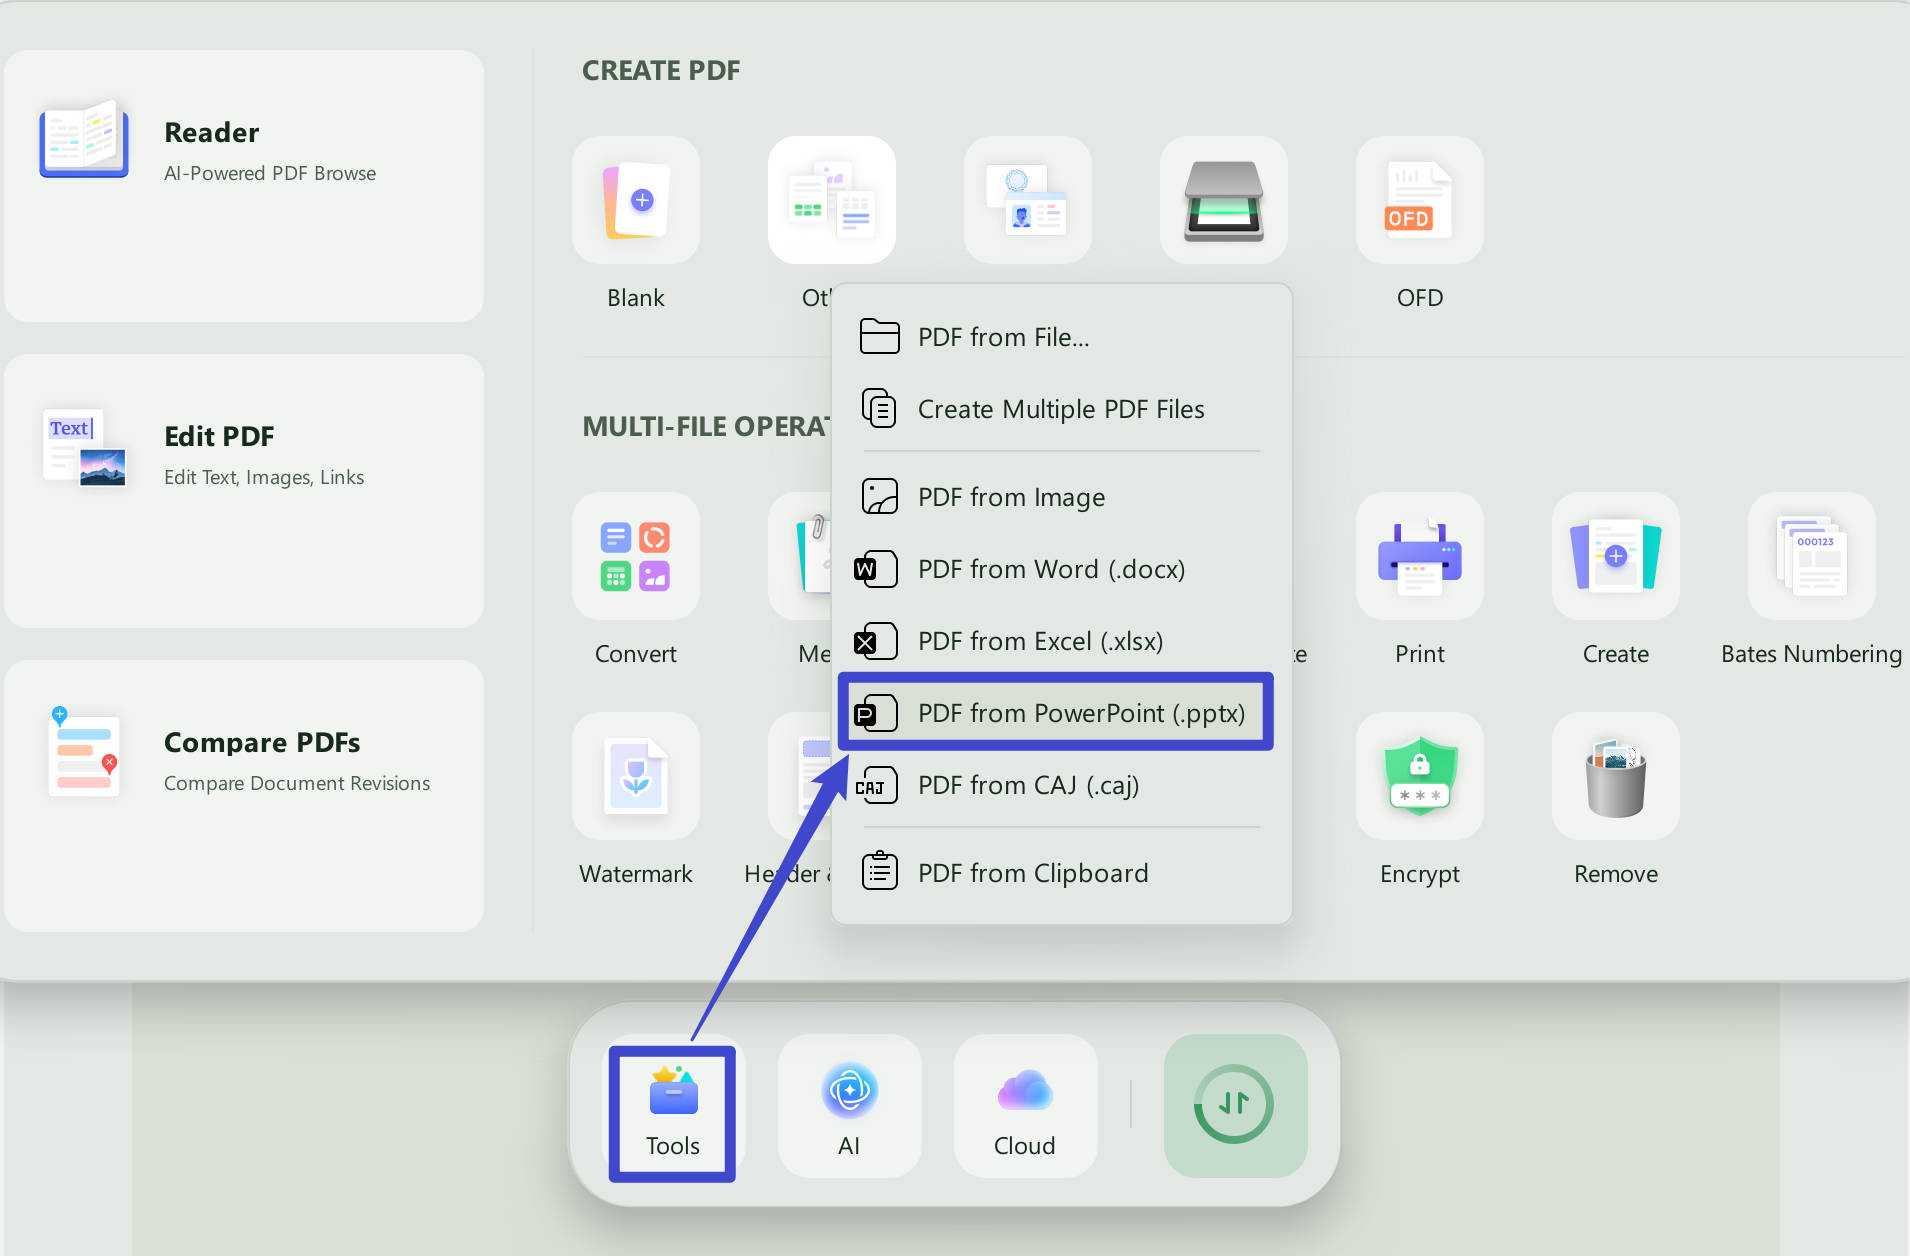
Task: Open the Encrypt tool
Action: coord(1420,776)
